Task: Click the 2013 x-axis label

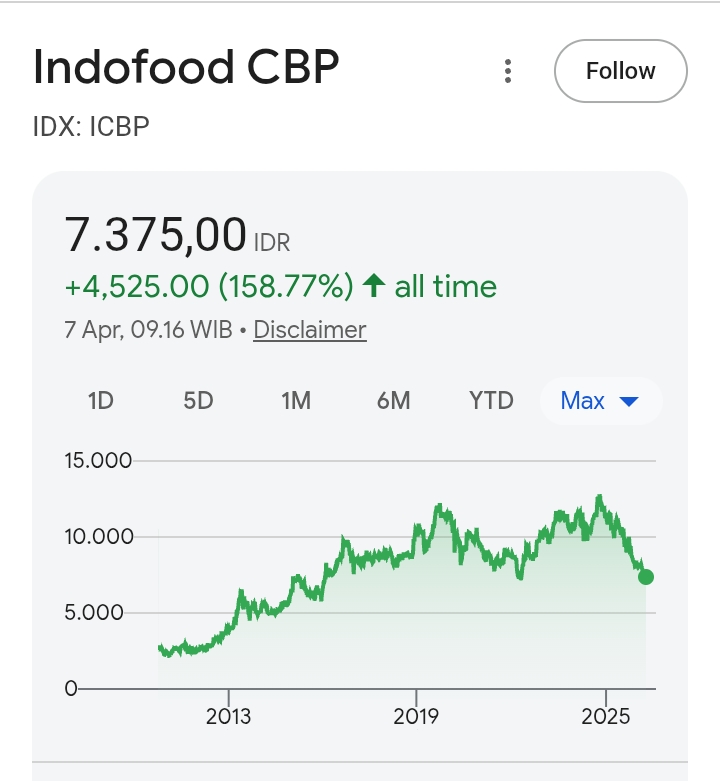Action: point(229,716)
